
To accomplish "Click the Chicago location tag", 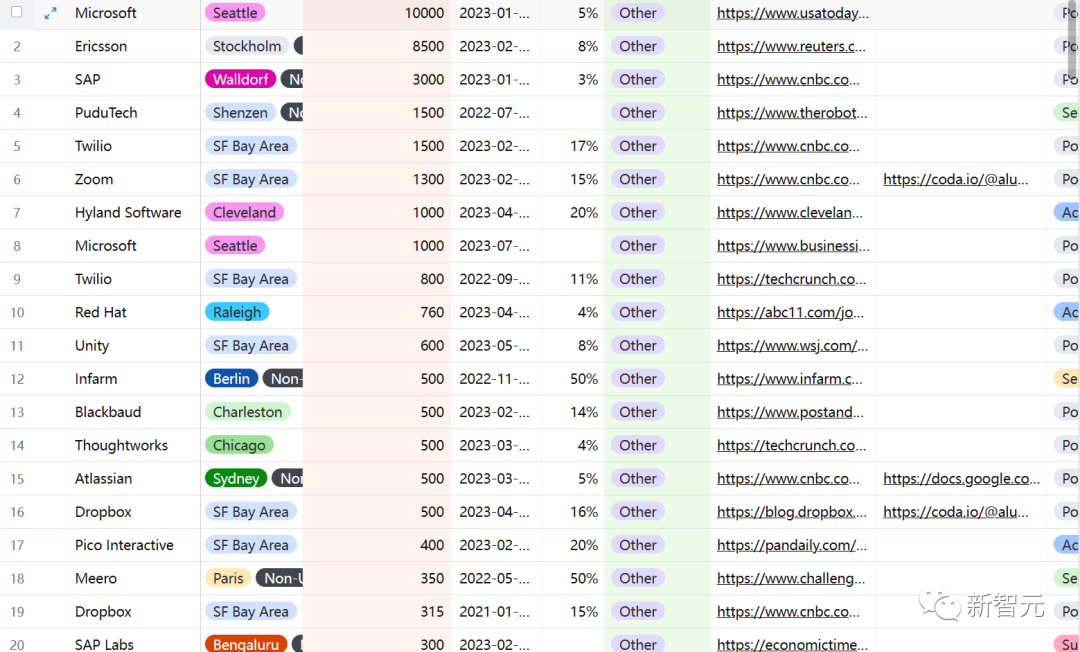I will (239, 445).
